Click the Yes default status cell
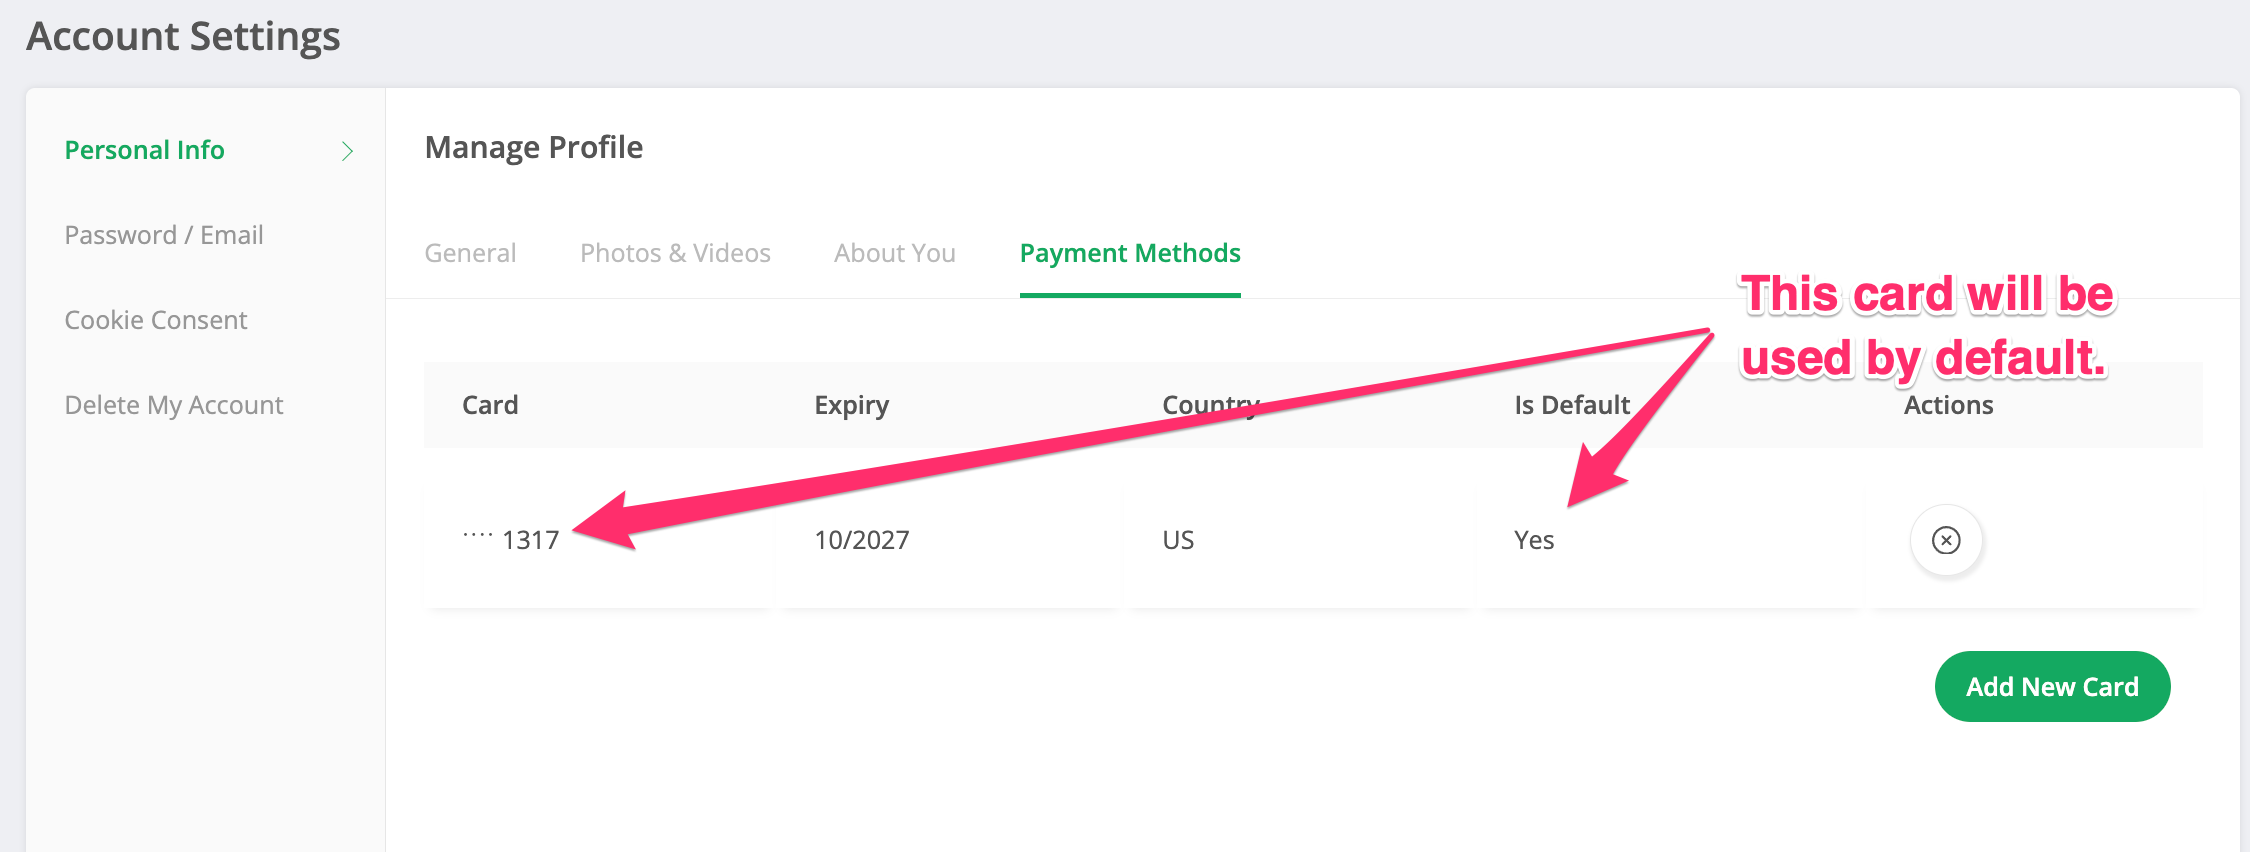The height and width of the screenshot is (852, 2250). click(x=1534, y=540)
